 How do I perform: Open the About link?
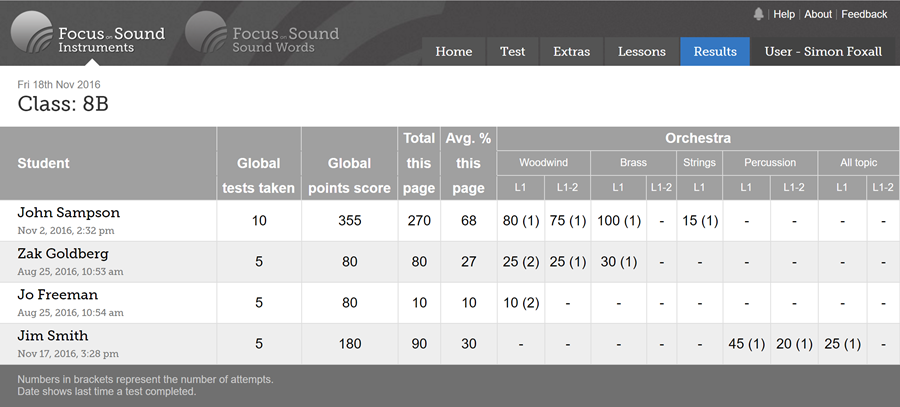(817, 14)
